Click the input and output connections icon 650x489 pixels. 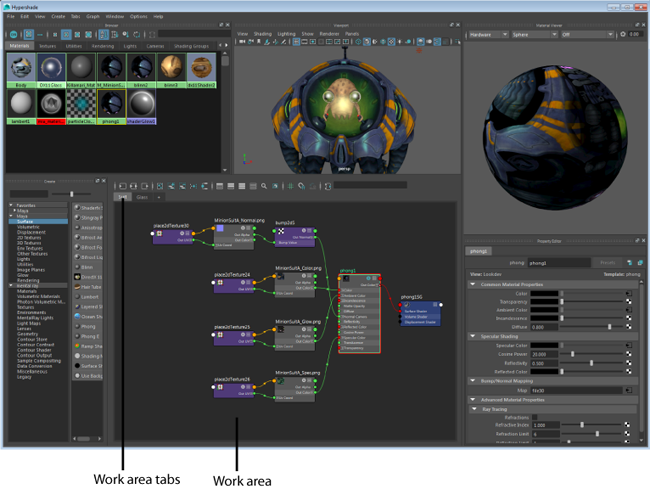pyautogui.click(x=133, y=186)
